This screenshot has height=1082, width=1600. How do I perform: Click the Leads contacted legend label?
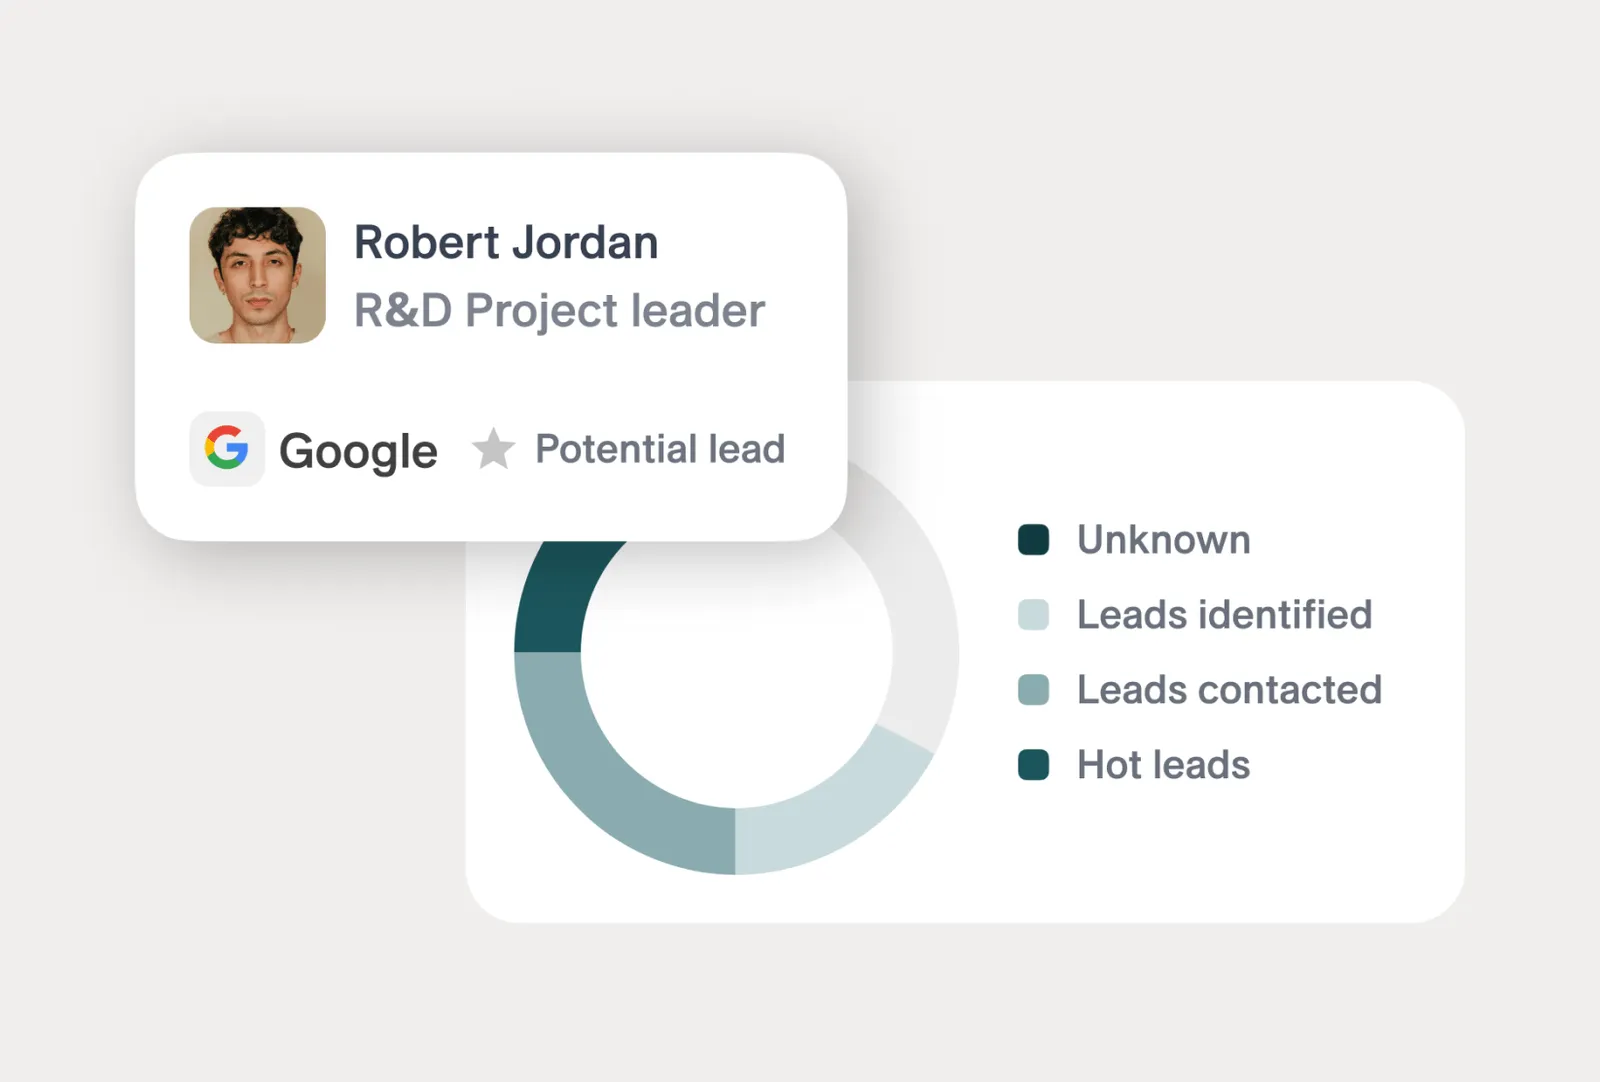pyautogui.click(x=1229, y=689)
